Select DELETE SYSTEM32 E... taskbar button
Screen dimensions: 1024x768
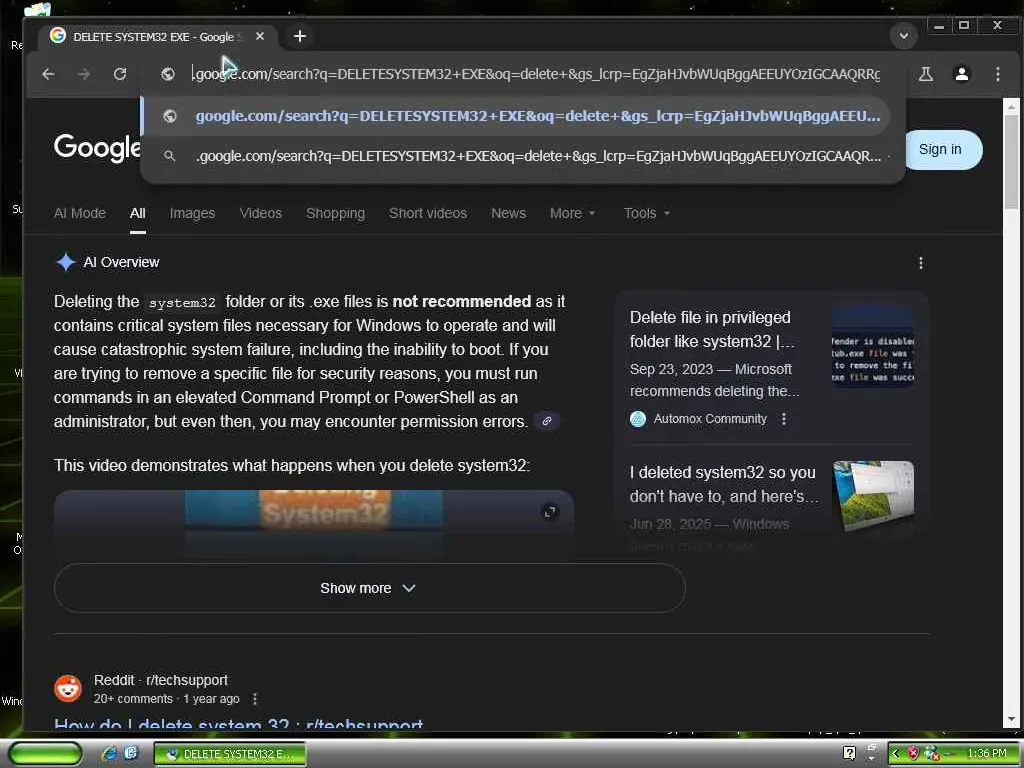230,754
